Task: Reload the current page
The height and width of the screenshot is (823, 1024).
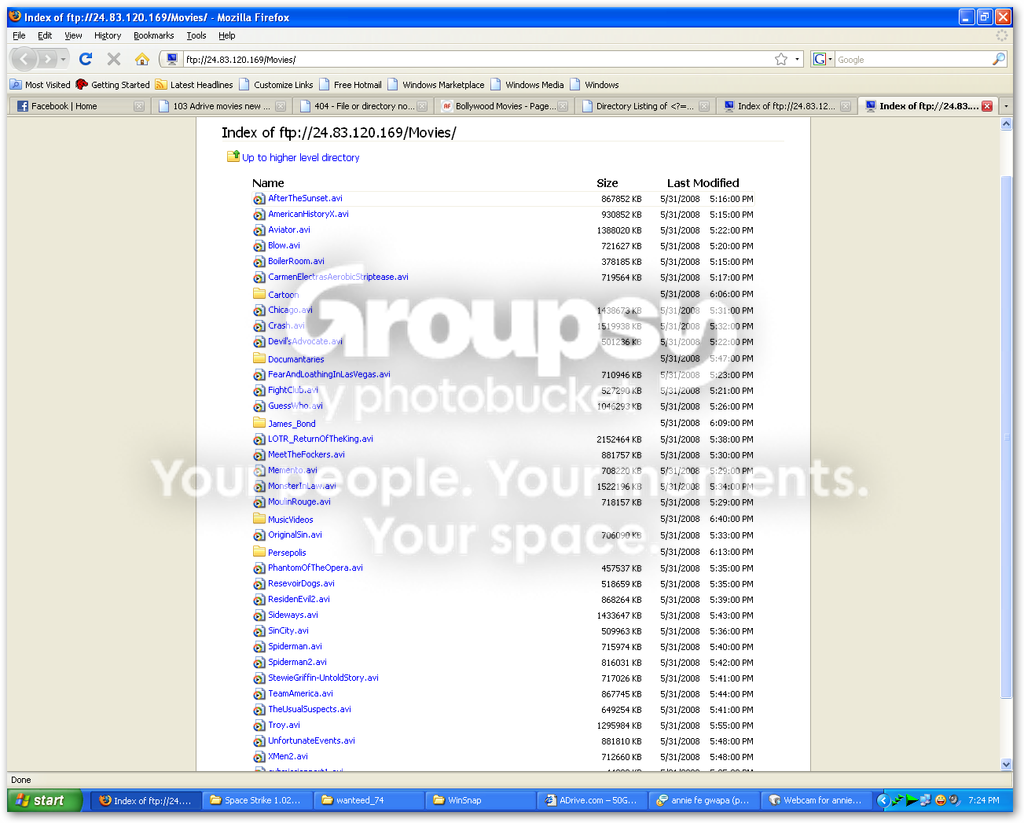Action: point(86,59)
